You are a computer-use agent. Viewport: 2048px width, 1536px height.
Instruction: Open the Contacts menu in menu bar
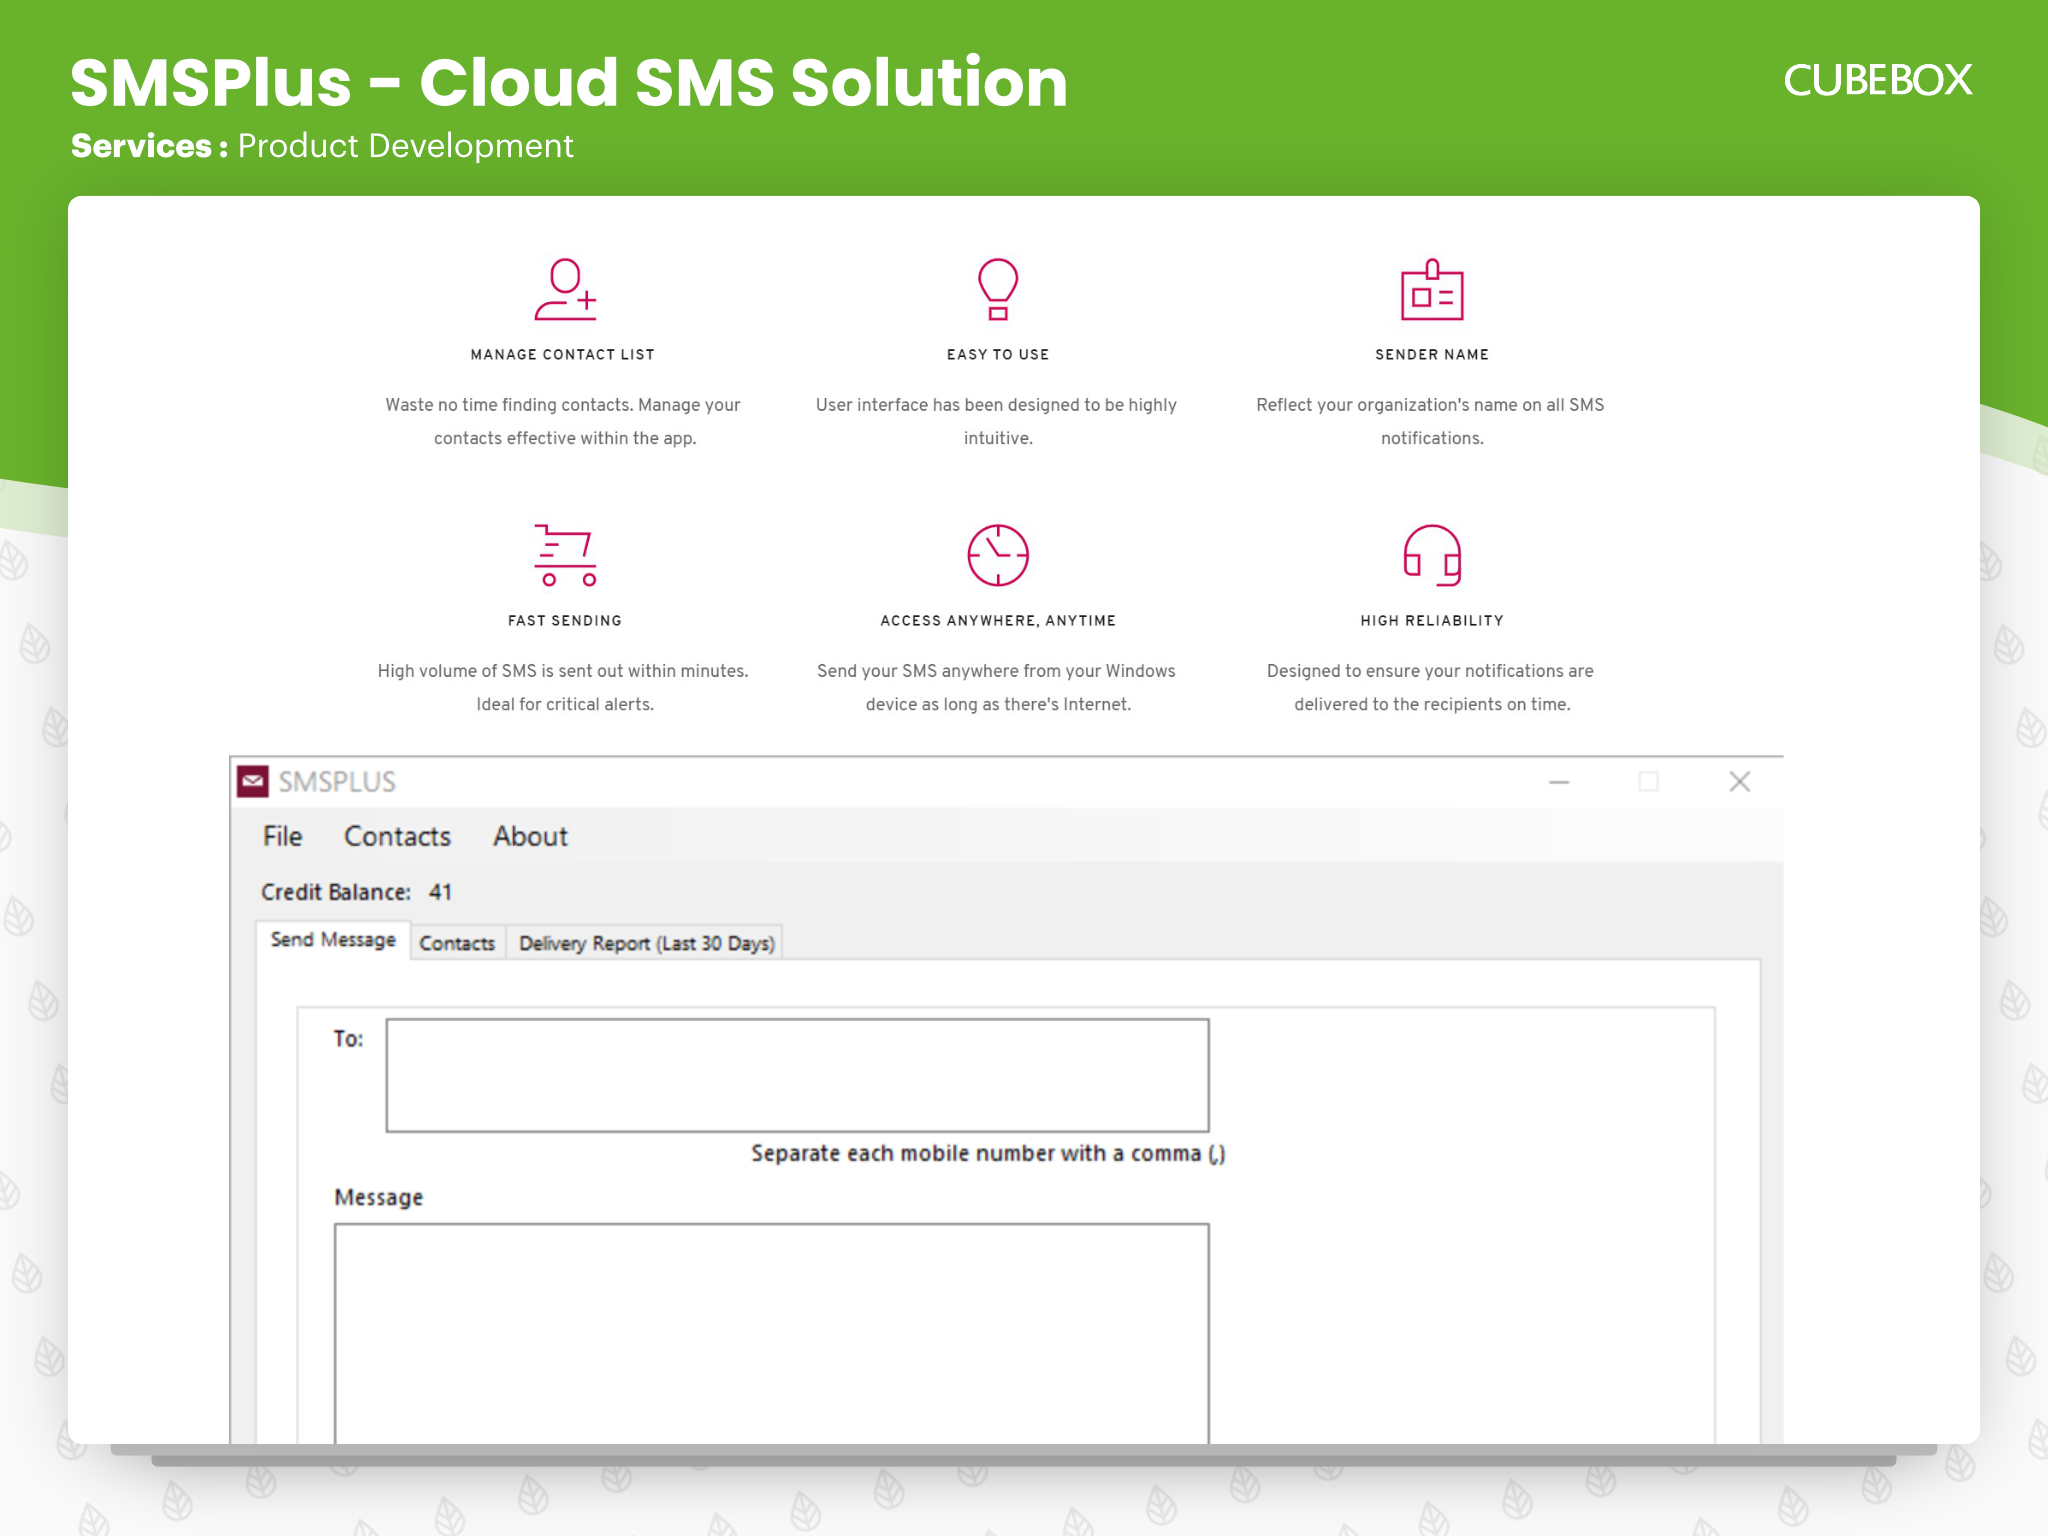(x=397, y=836)
